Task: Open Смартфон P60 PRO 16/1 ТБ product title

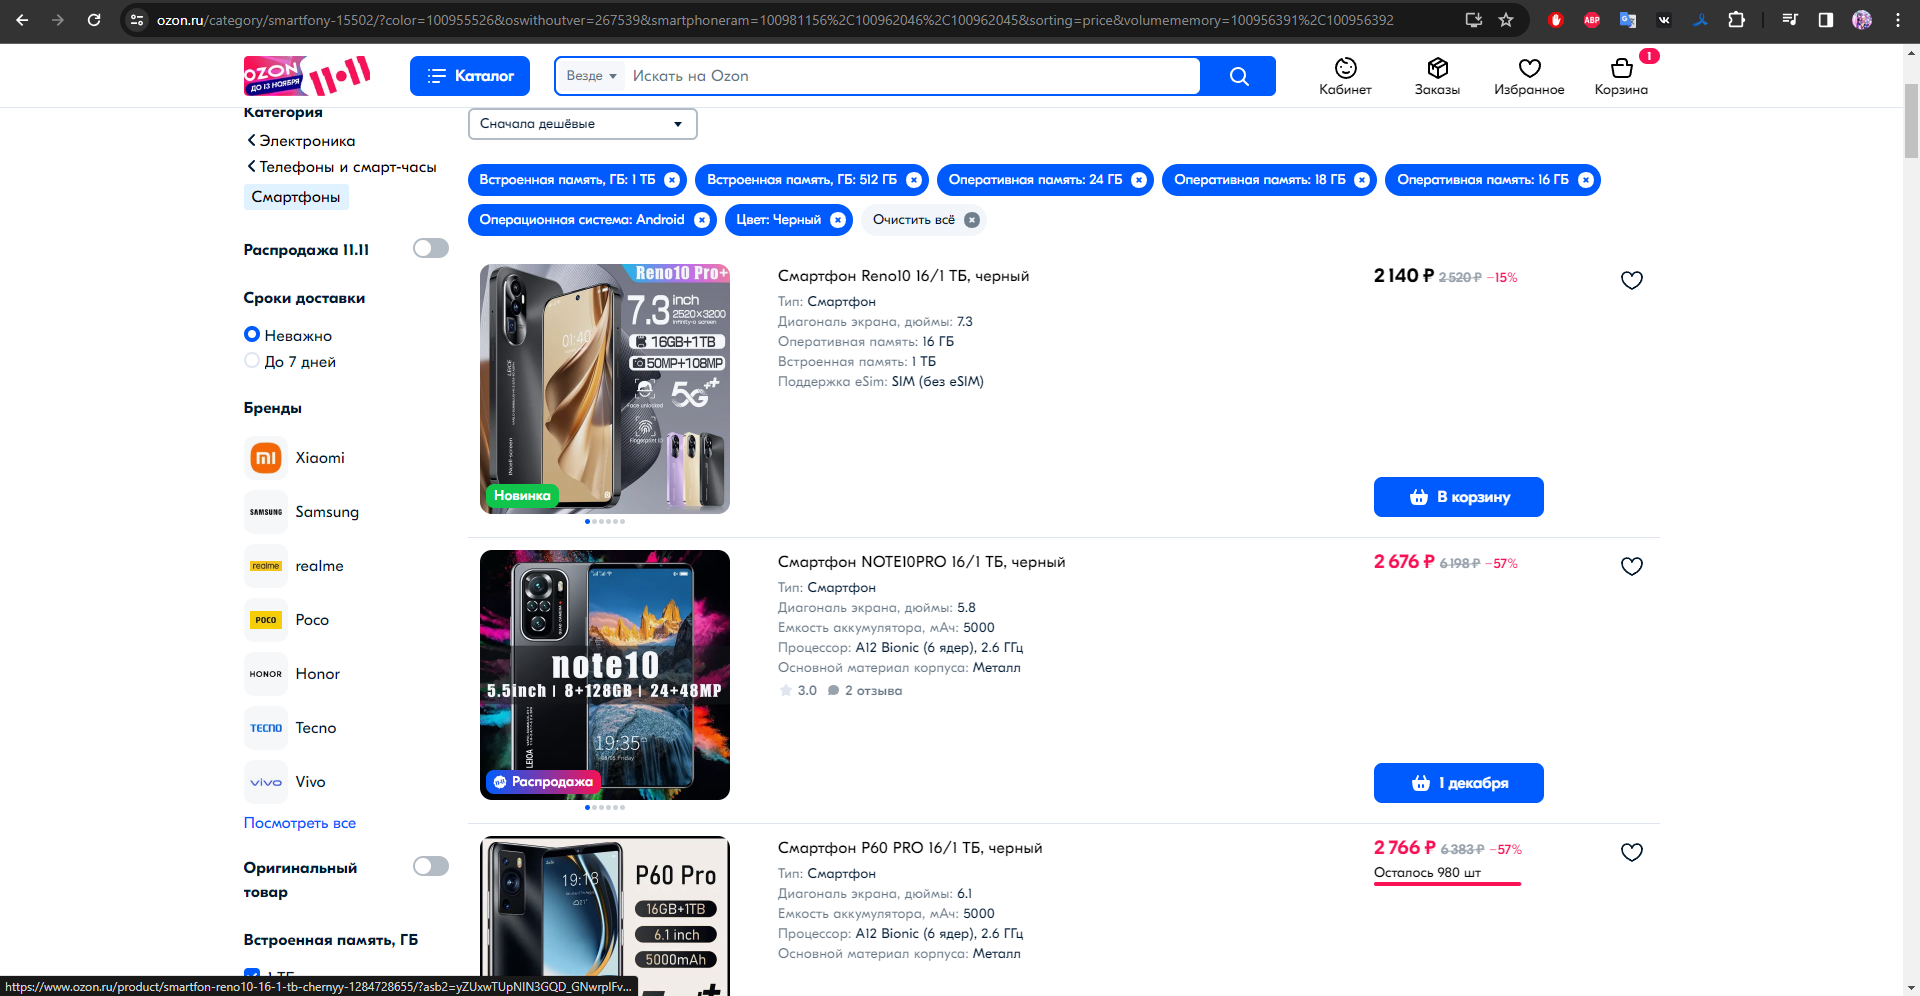Action: [910, 848]
